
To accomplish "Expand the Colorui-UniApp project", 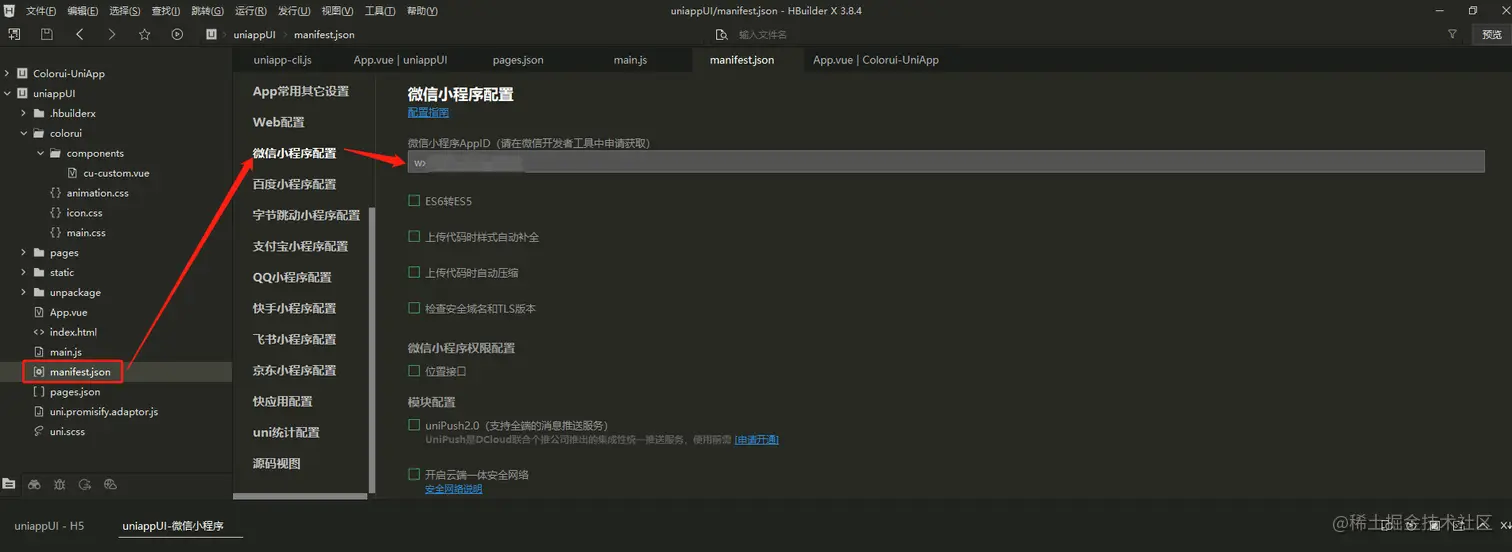I will coord(7,74).
